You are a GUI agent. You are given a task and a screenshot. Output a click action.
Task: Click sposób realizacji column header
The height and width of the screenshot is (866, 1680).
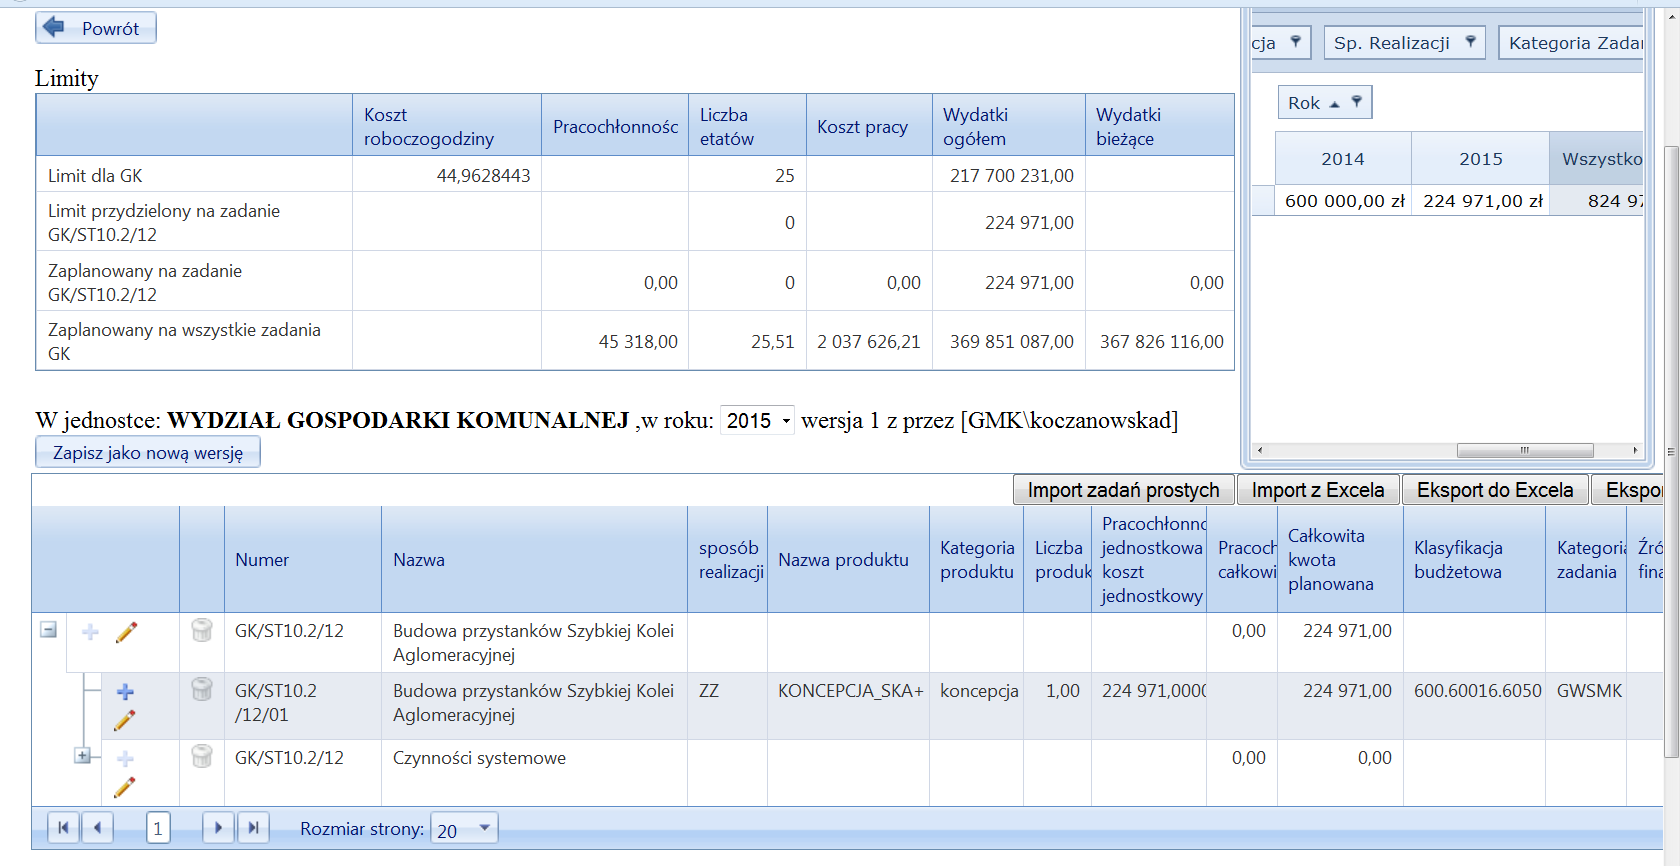tap(727, 560)
